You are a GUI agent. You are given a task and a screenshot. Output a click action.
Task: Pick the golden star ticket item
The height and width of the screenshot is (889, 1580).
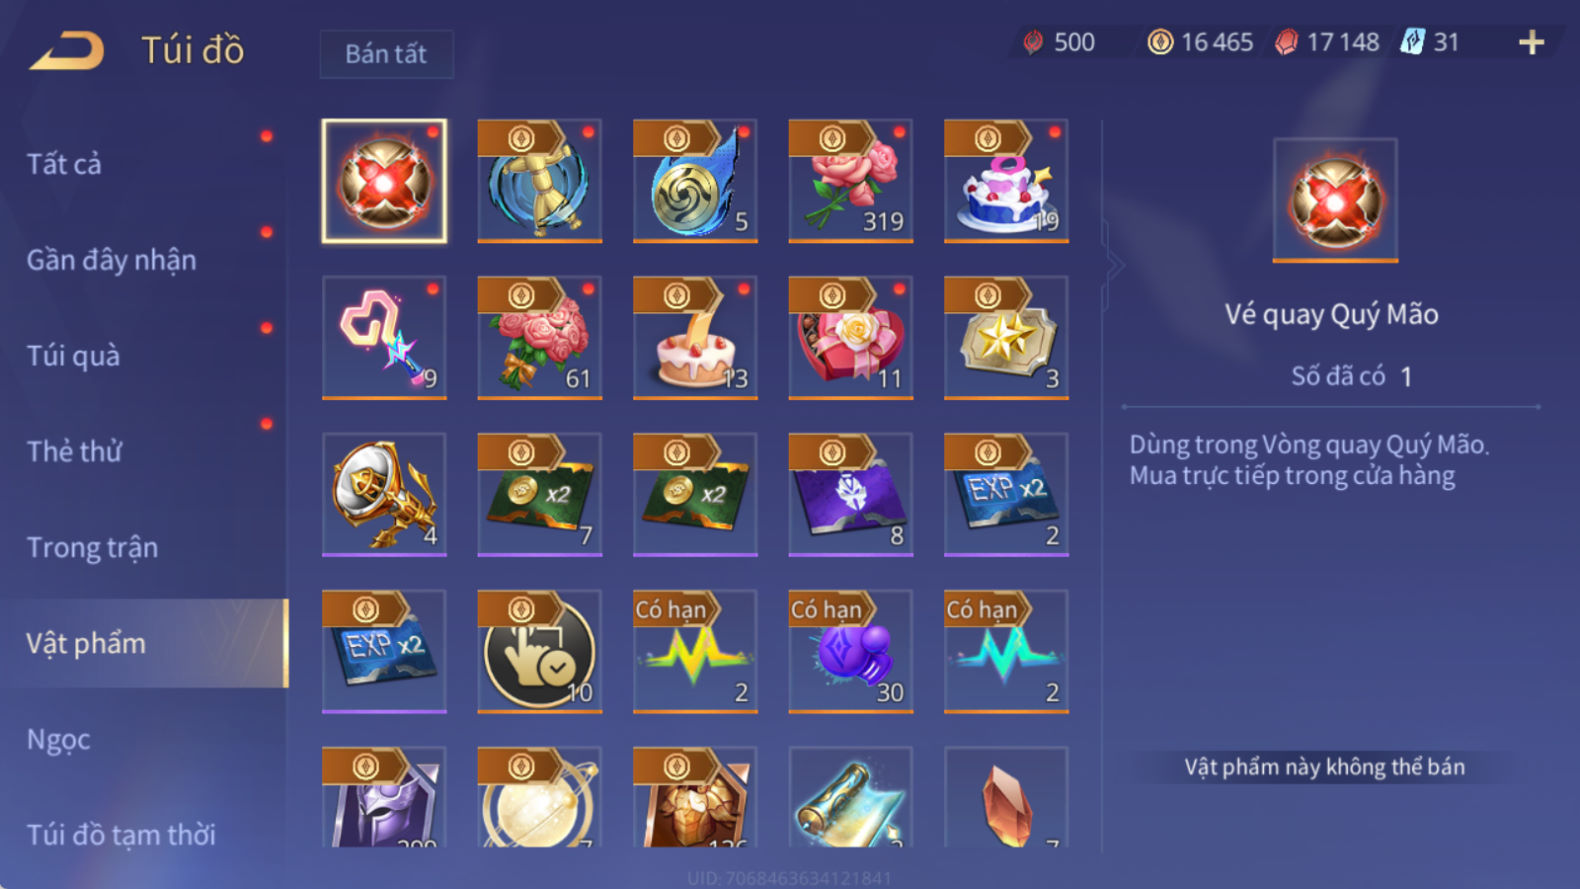(1006, 338)
